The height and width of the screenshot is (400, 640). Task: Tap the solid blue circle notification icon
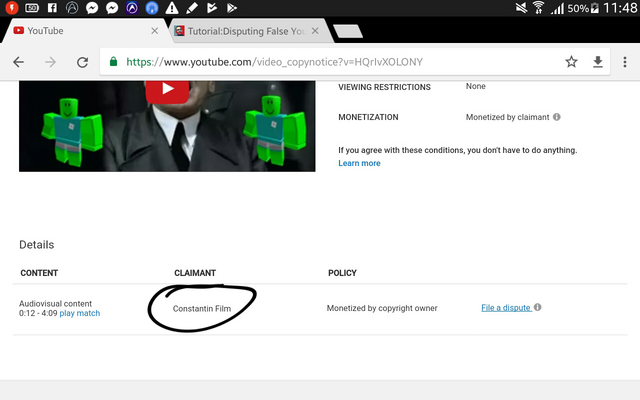pos(152,8)
